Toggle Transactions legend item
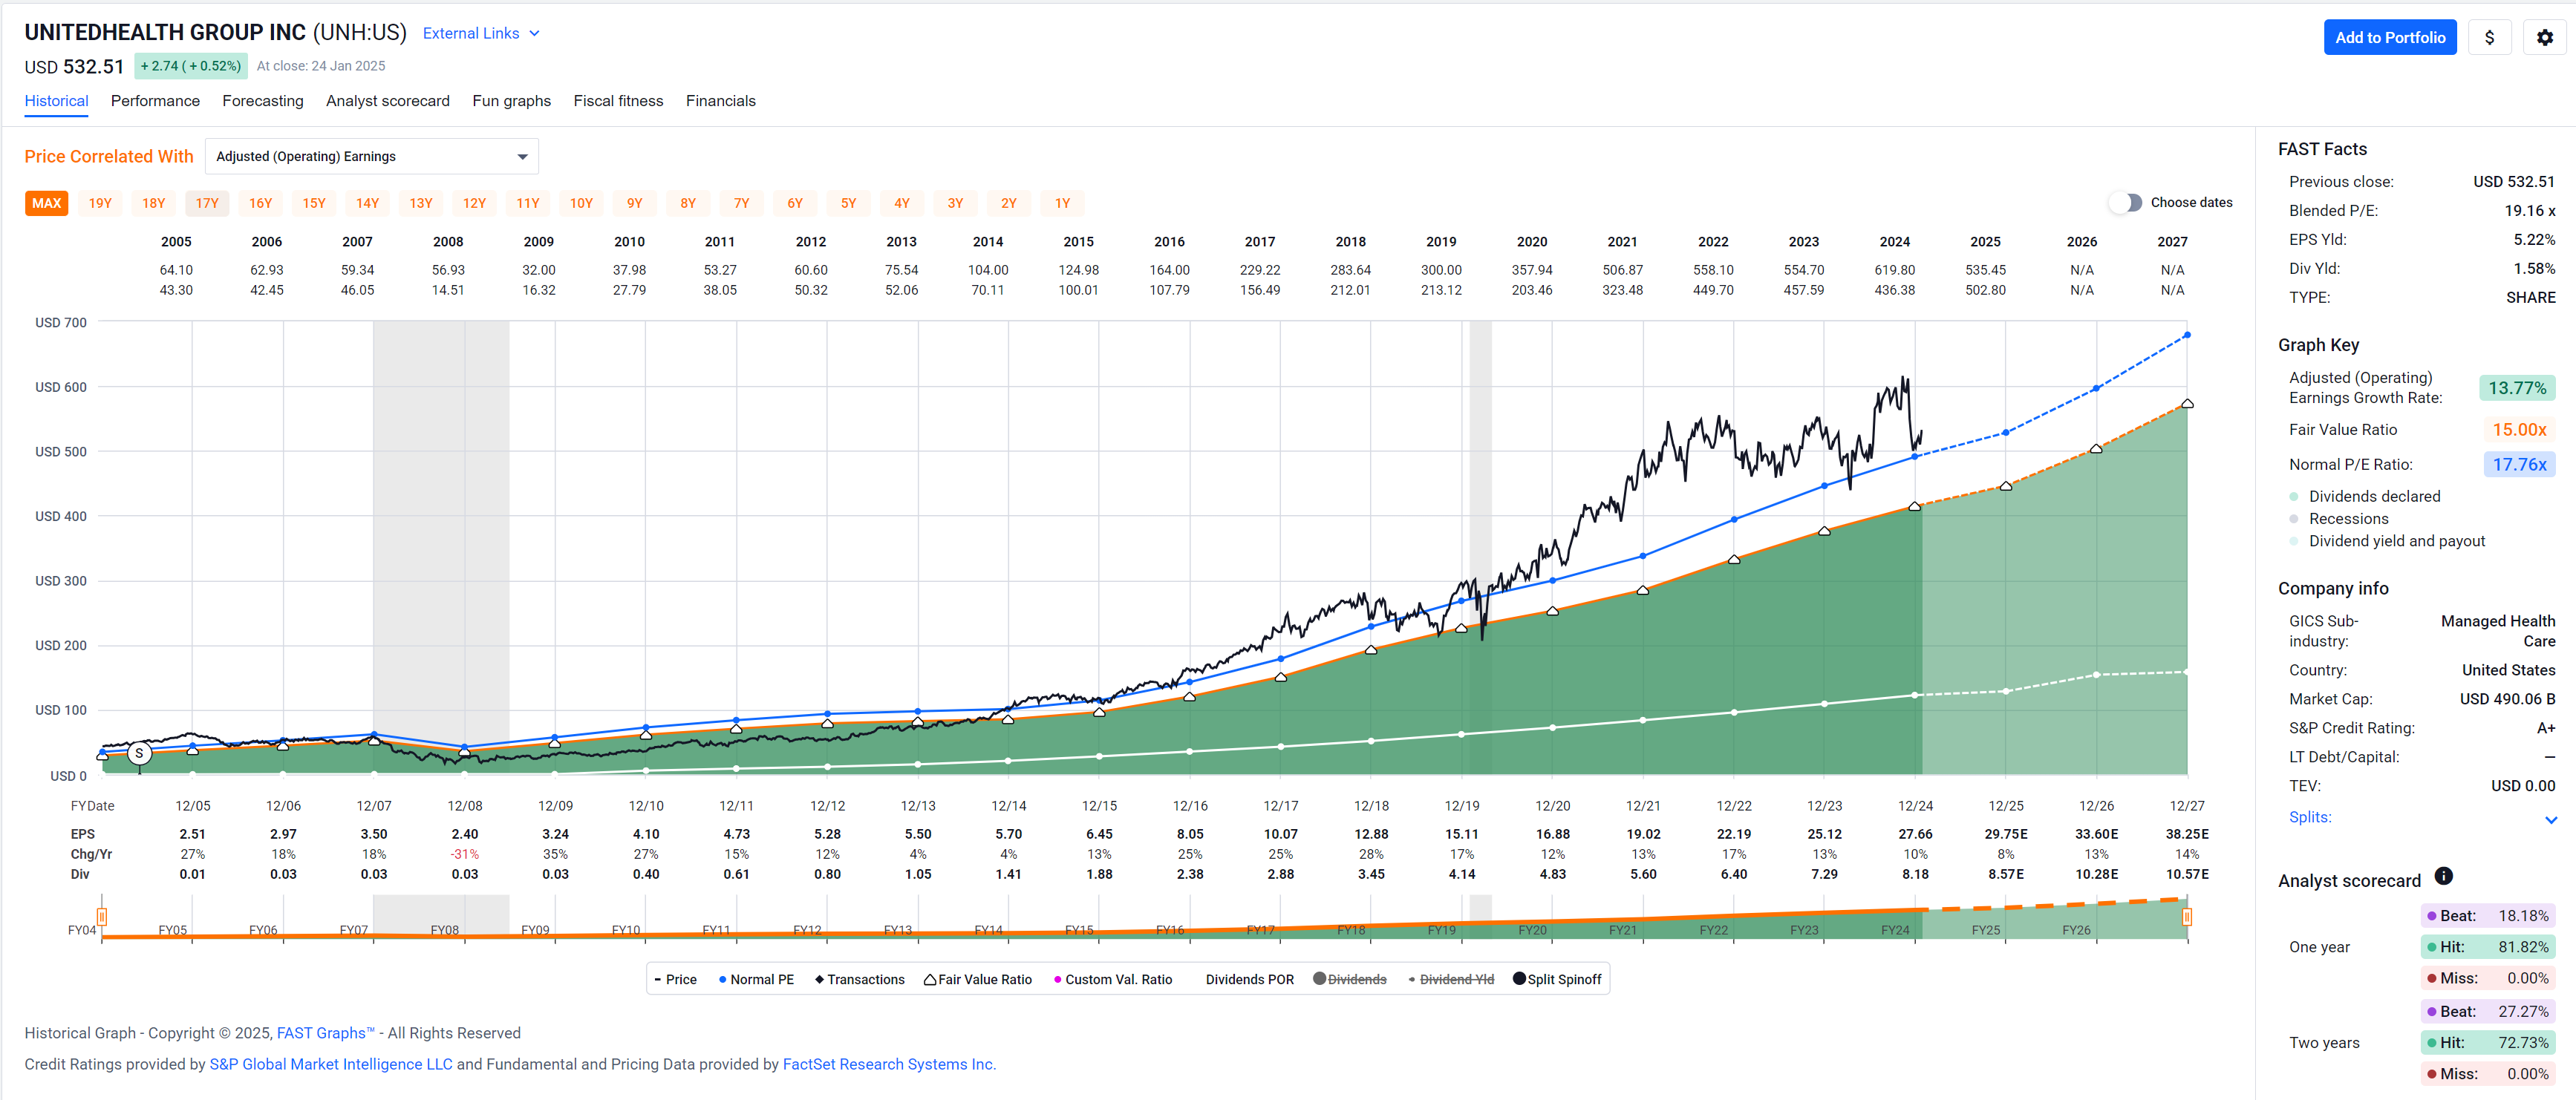The width and height of the screenshot is (2576, 1100). click(860, 980)
